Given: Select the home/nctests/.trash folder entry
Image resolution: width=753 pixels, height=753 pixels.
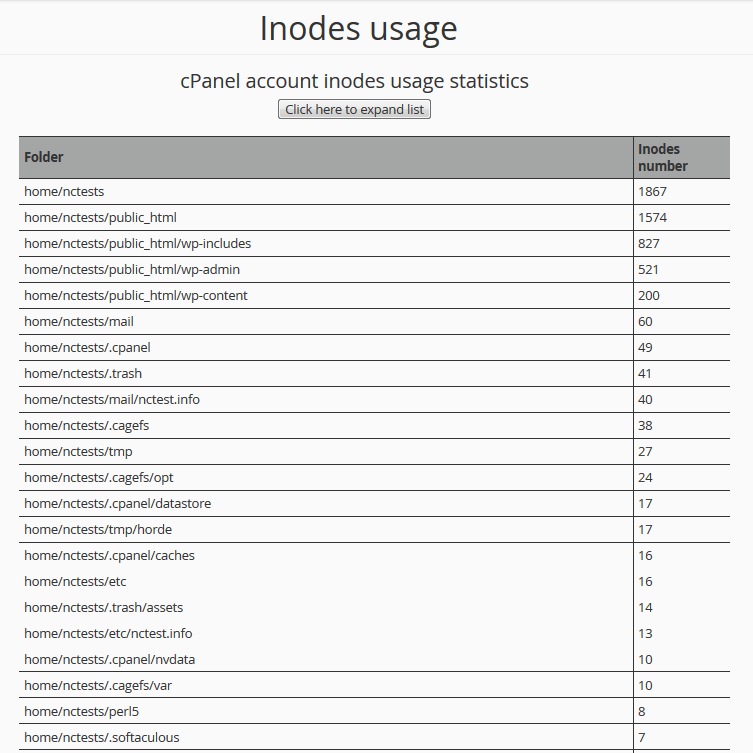Looking at the screenshot, I should pyautogui.click(x=375, y=373).
